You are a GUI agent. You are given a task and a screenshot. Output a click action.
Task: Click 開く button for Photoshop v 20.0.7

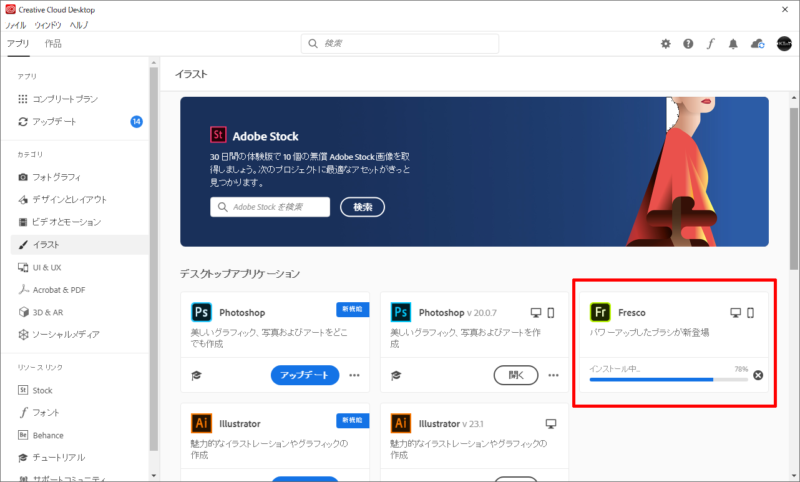516,375
